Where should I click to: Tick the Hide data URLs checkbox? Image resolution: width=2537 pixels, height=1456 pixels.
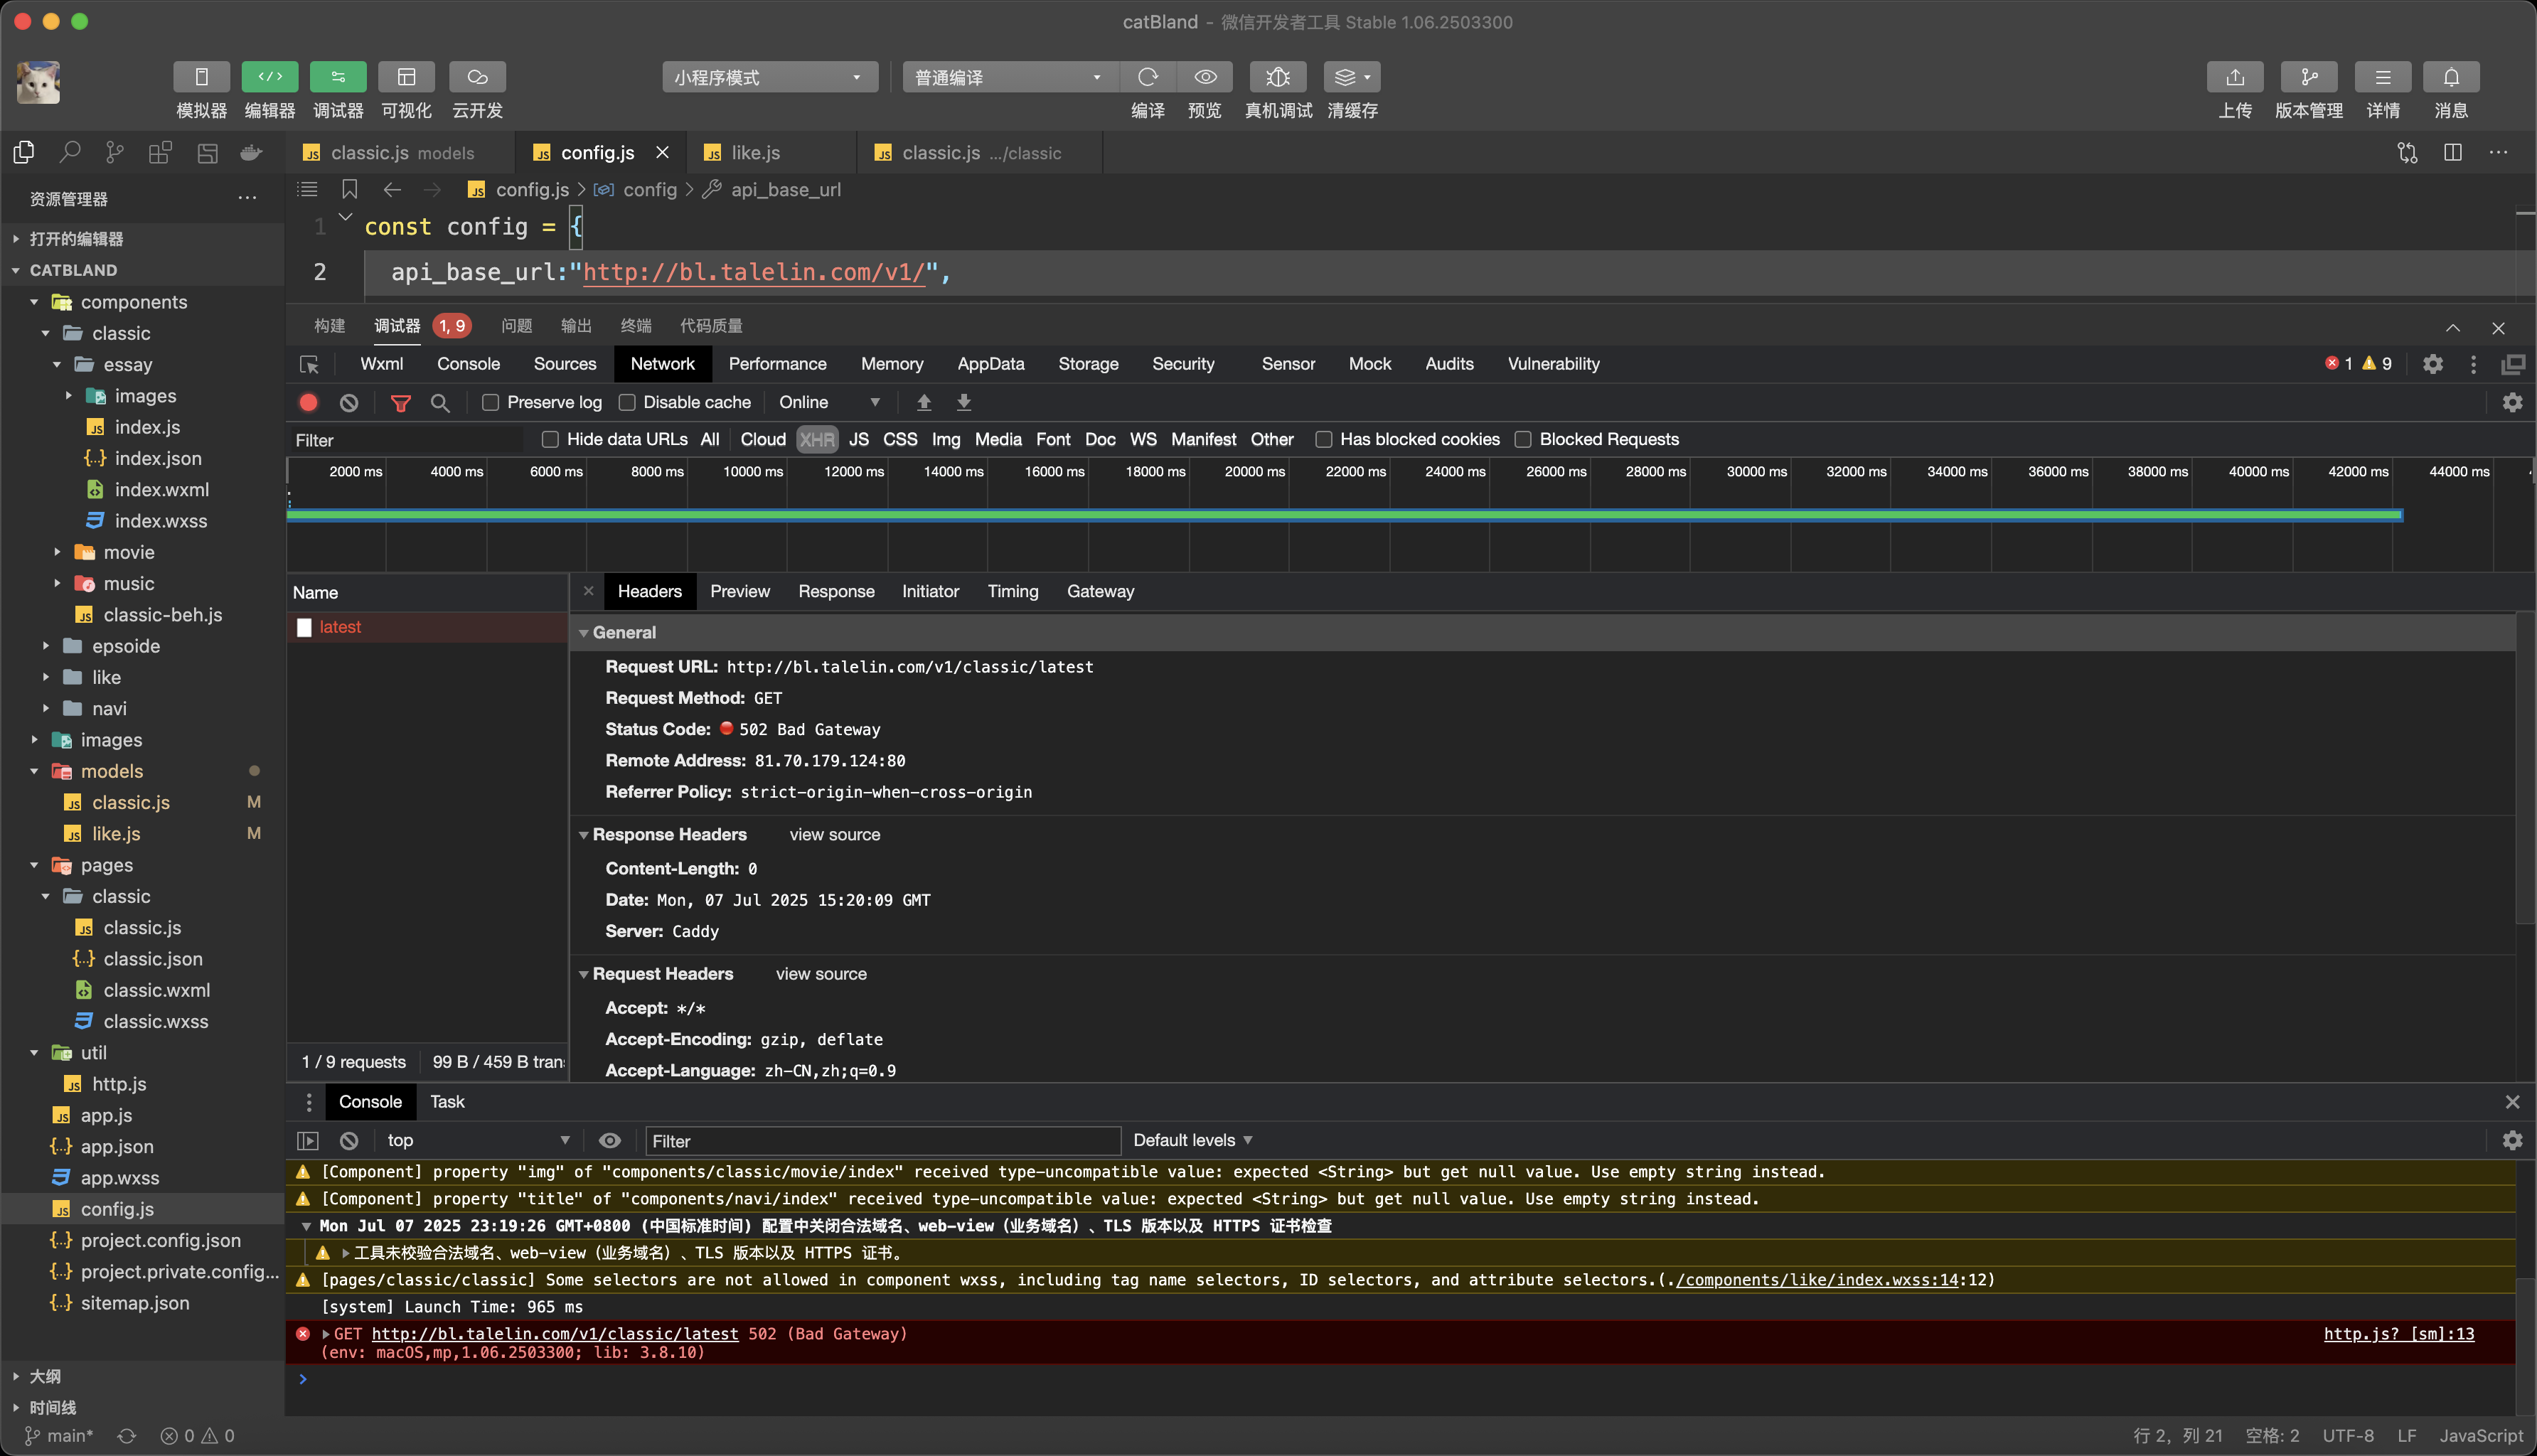click(550, 439)
